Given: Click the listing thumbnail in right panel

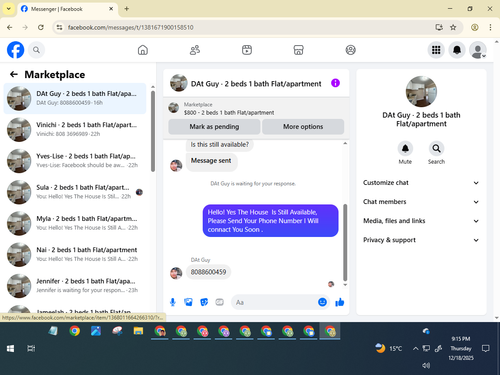Looking at the screenshot, I should pos(421,91).
